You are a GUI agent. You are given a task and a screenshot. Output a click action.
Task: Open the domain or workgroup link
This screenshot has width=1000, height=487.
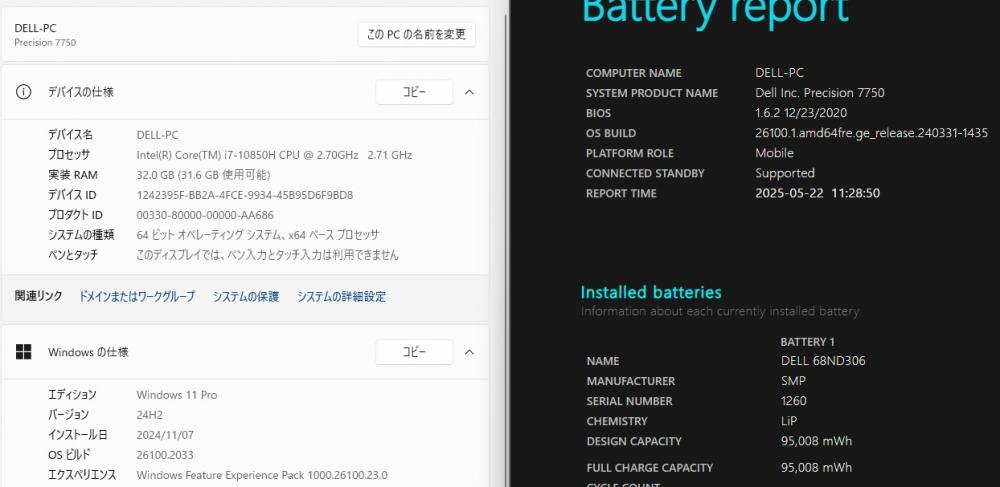136,296
